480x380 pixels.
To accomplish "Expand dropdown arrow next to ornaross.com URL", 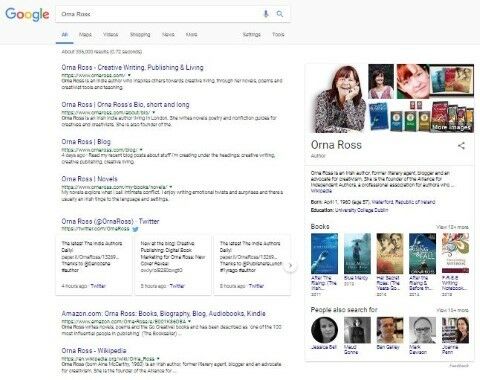I will (x=129, y=75).
